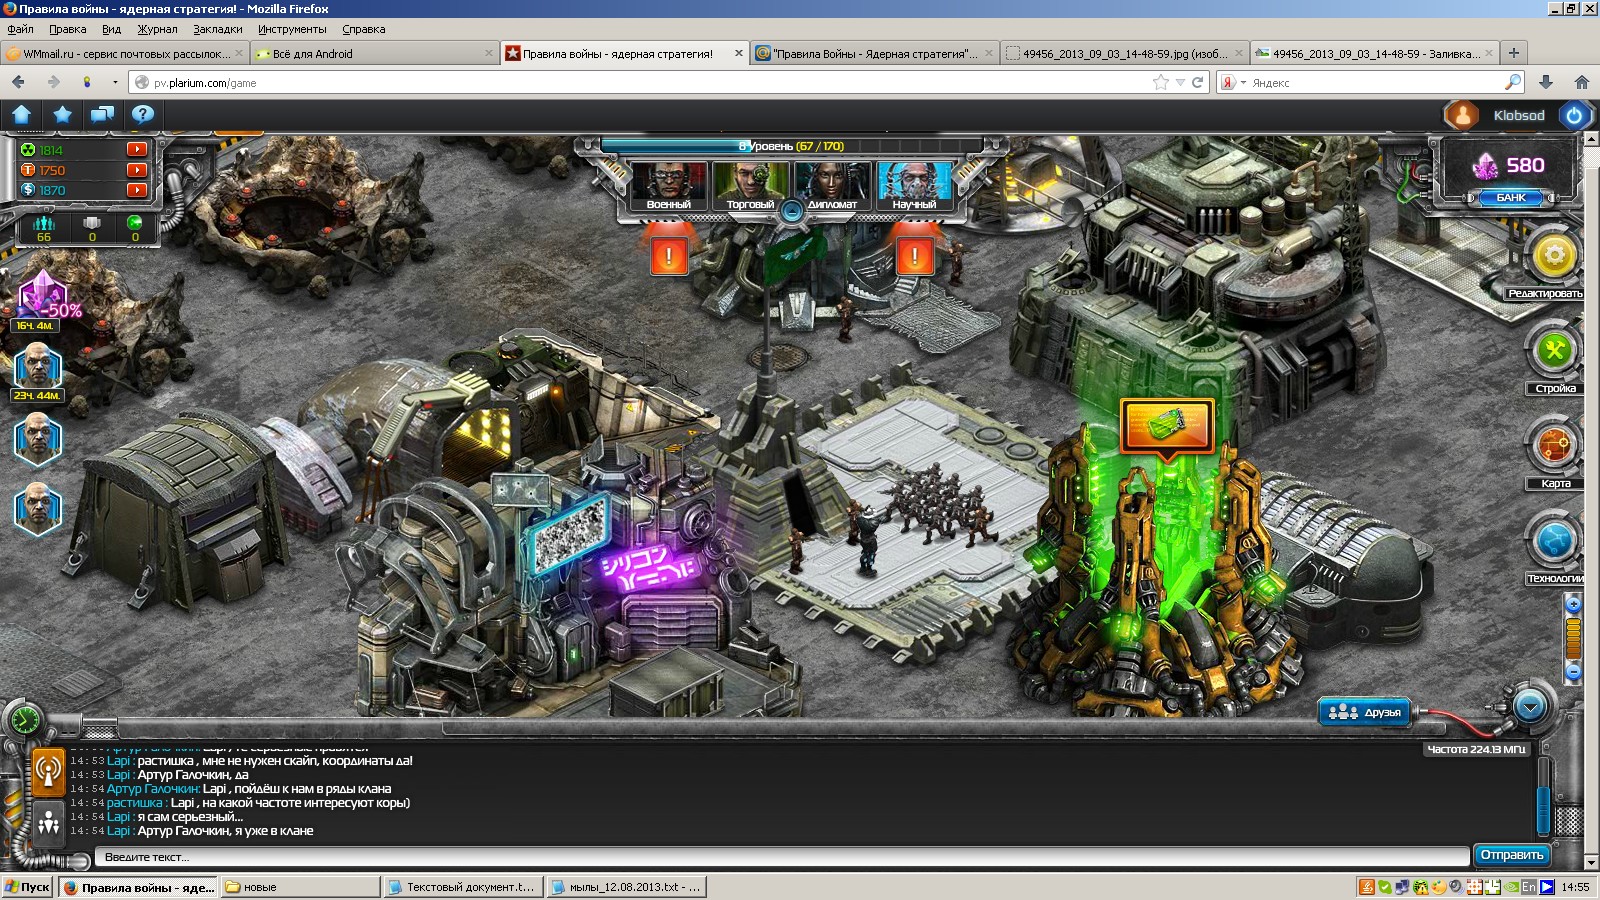The image size is (1600, 900).
Task: Open the Инструменты menu
Action: (x=292, y=29)
